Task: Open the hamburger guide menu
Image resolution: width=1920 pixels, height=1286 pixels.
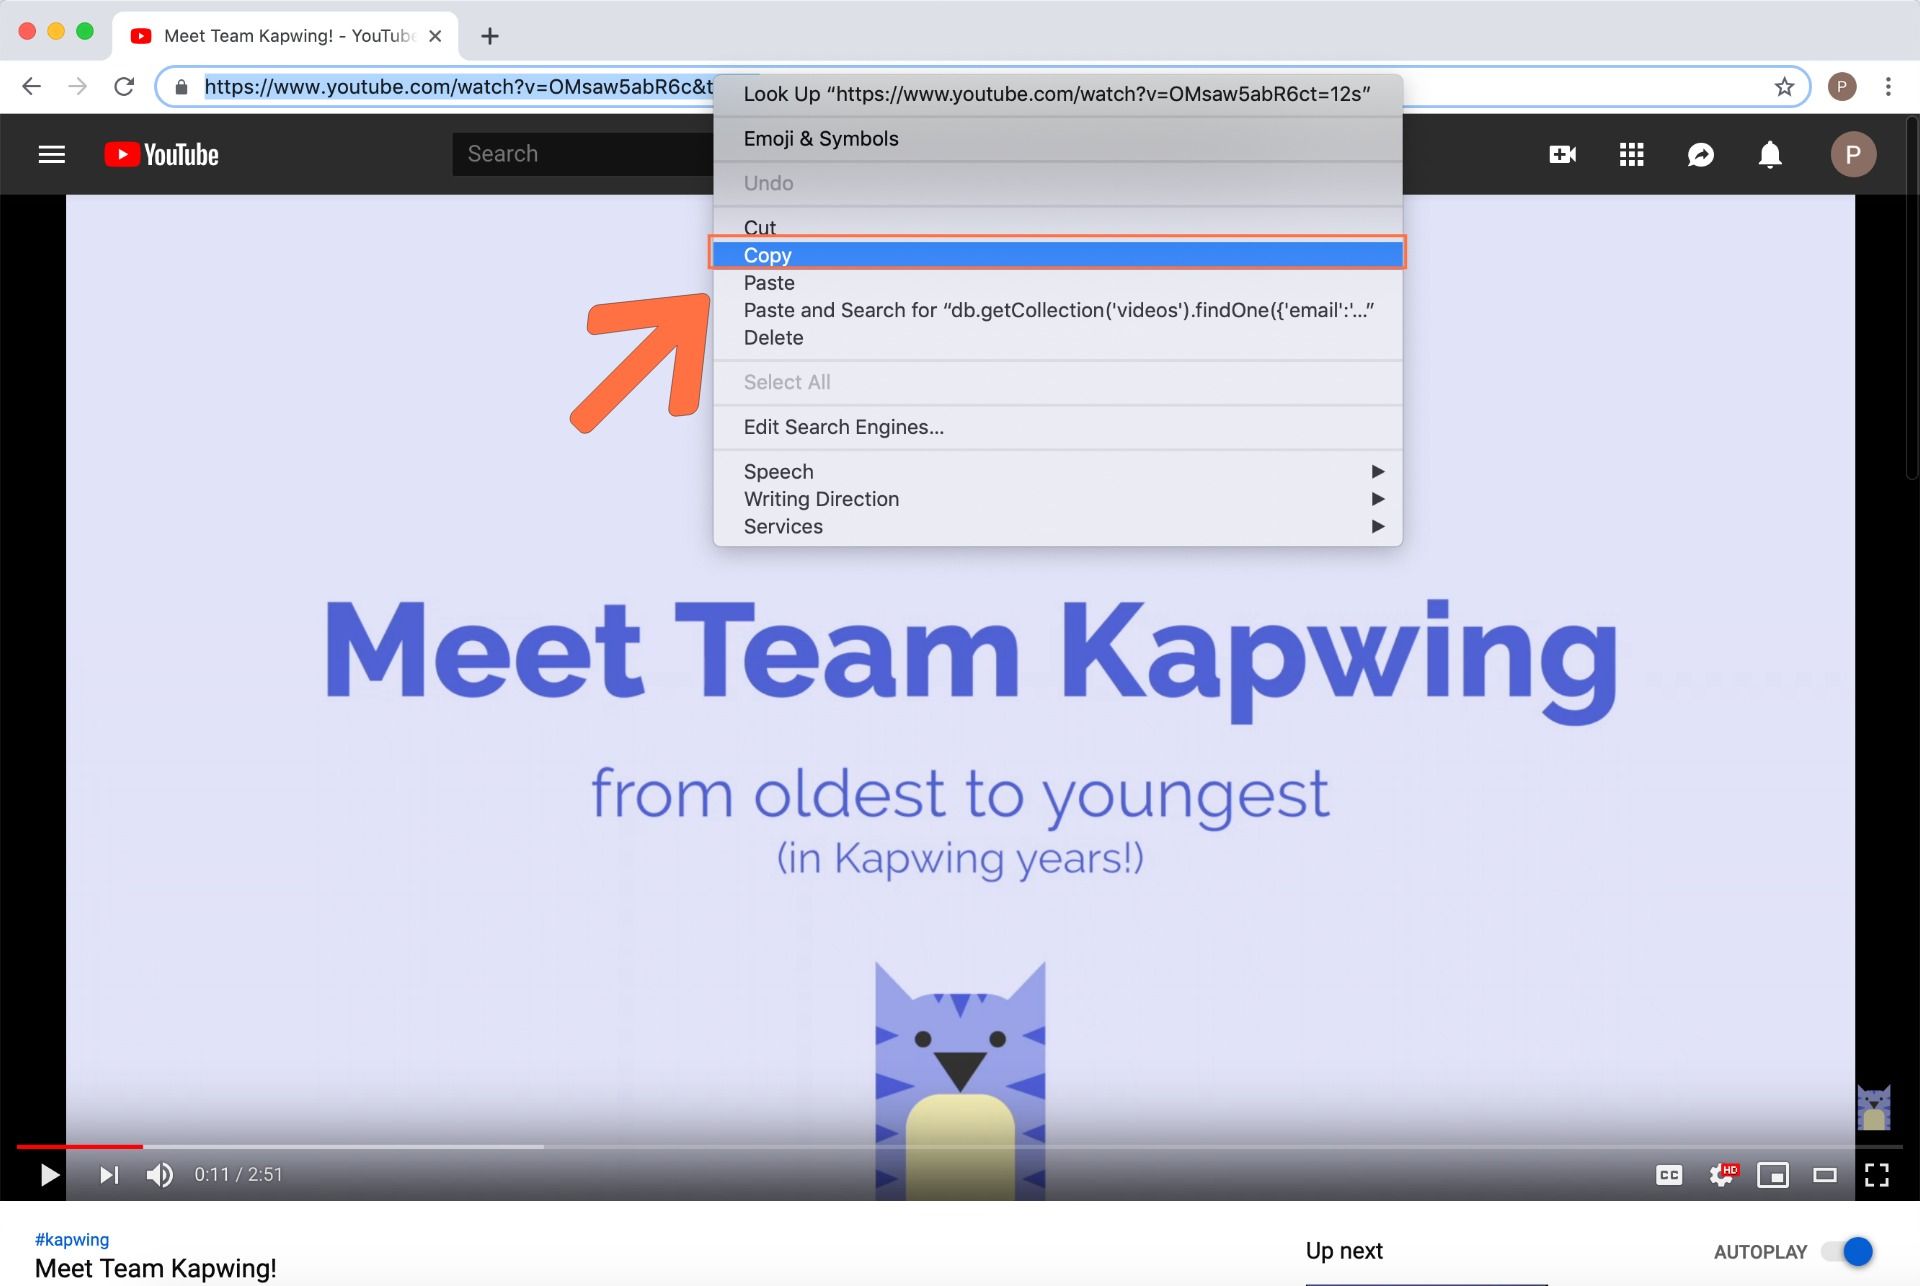Action: [x=51, y=154]
